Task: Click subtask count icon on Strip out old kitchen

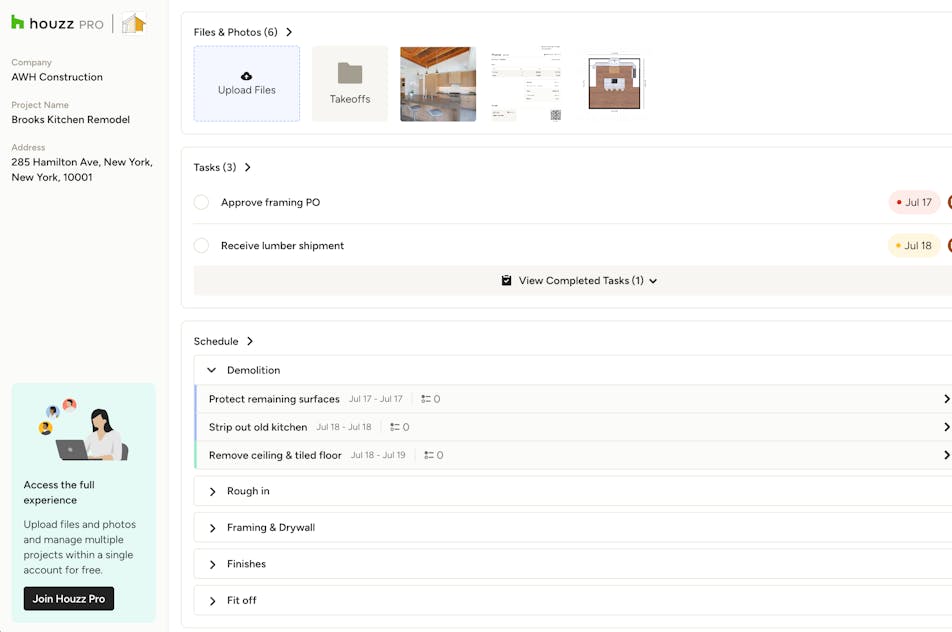Action: coord(395,427)
